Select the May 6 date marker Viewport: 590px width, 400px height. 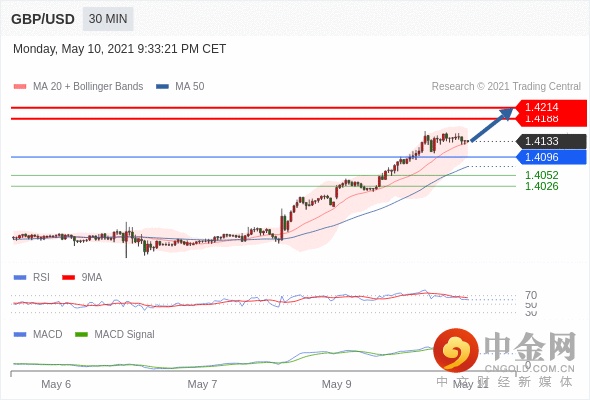point(56,384)
